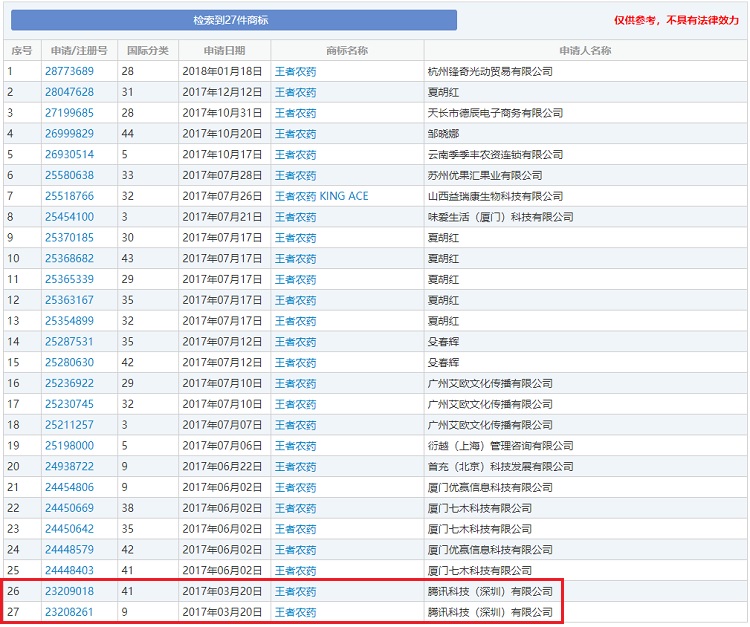The image size is (750, 627).
Task: Open registration number 24938722
Action: (69, 466)
